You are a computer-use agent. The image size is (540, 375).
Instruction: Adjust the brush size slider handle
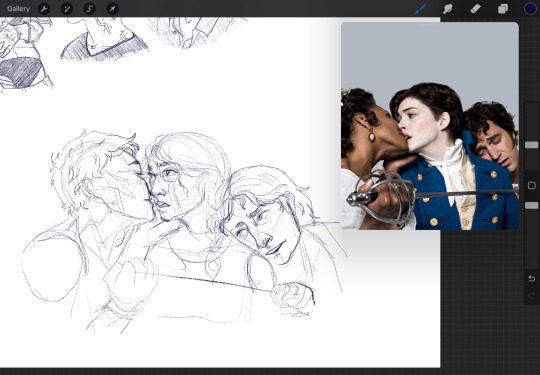point(531,145)
